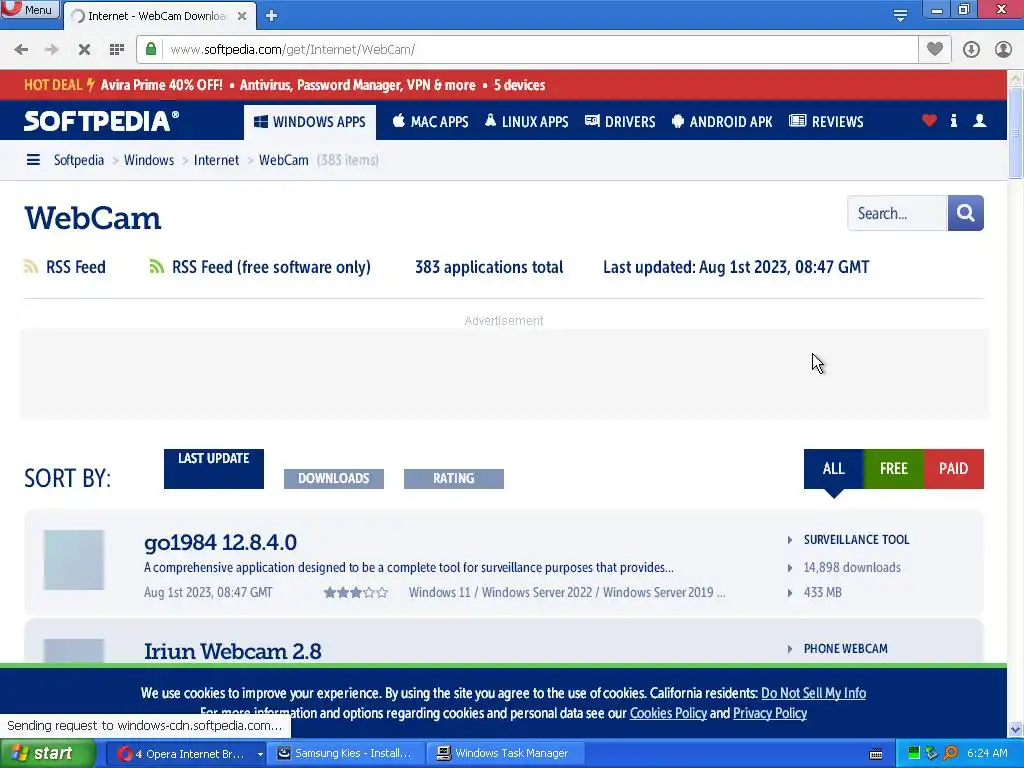Select the Windows Apps tab
1024x768 pixels.
click(x=310, y=122)
